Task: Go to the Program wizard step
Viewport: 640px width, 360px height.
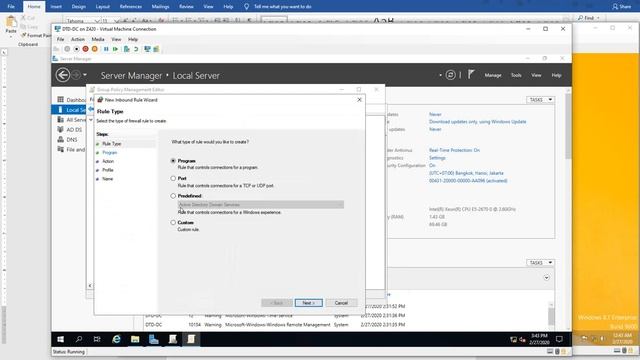Action: 109,153
